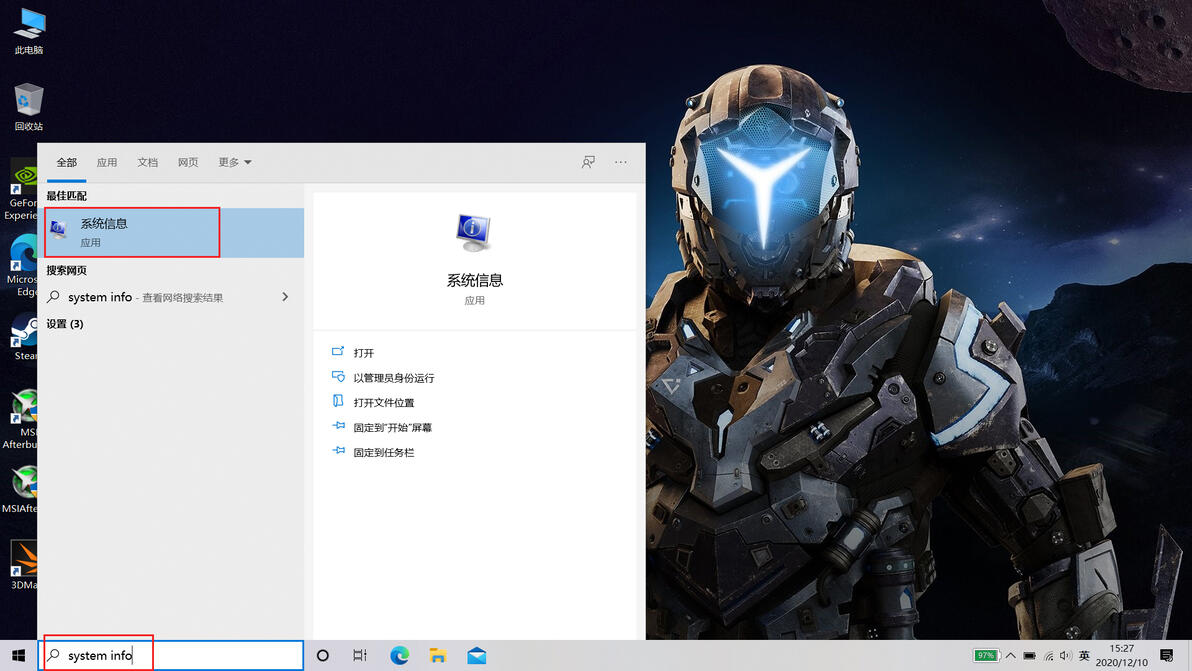
Task: Click the small 系统信息 icon in best match row
Action: coord(59,230)
